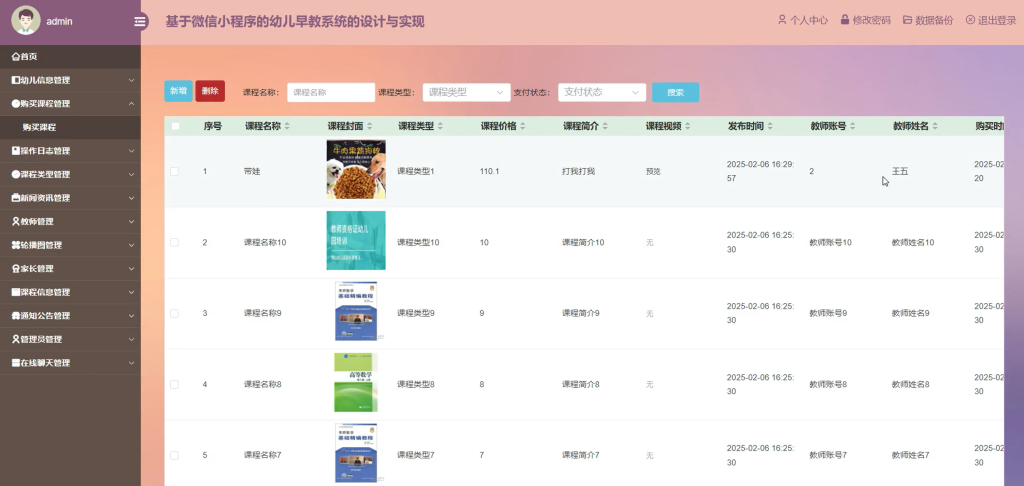Image resolution: width=1024 pixels, height=486 pixels.
Task: Open the 首页 menu item
Action: click(70, 57)
